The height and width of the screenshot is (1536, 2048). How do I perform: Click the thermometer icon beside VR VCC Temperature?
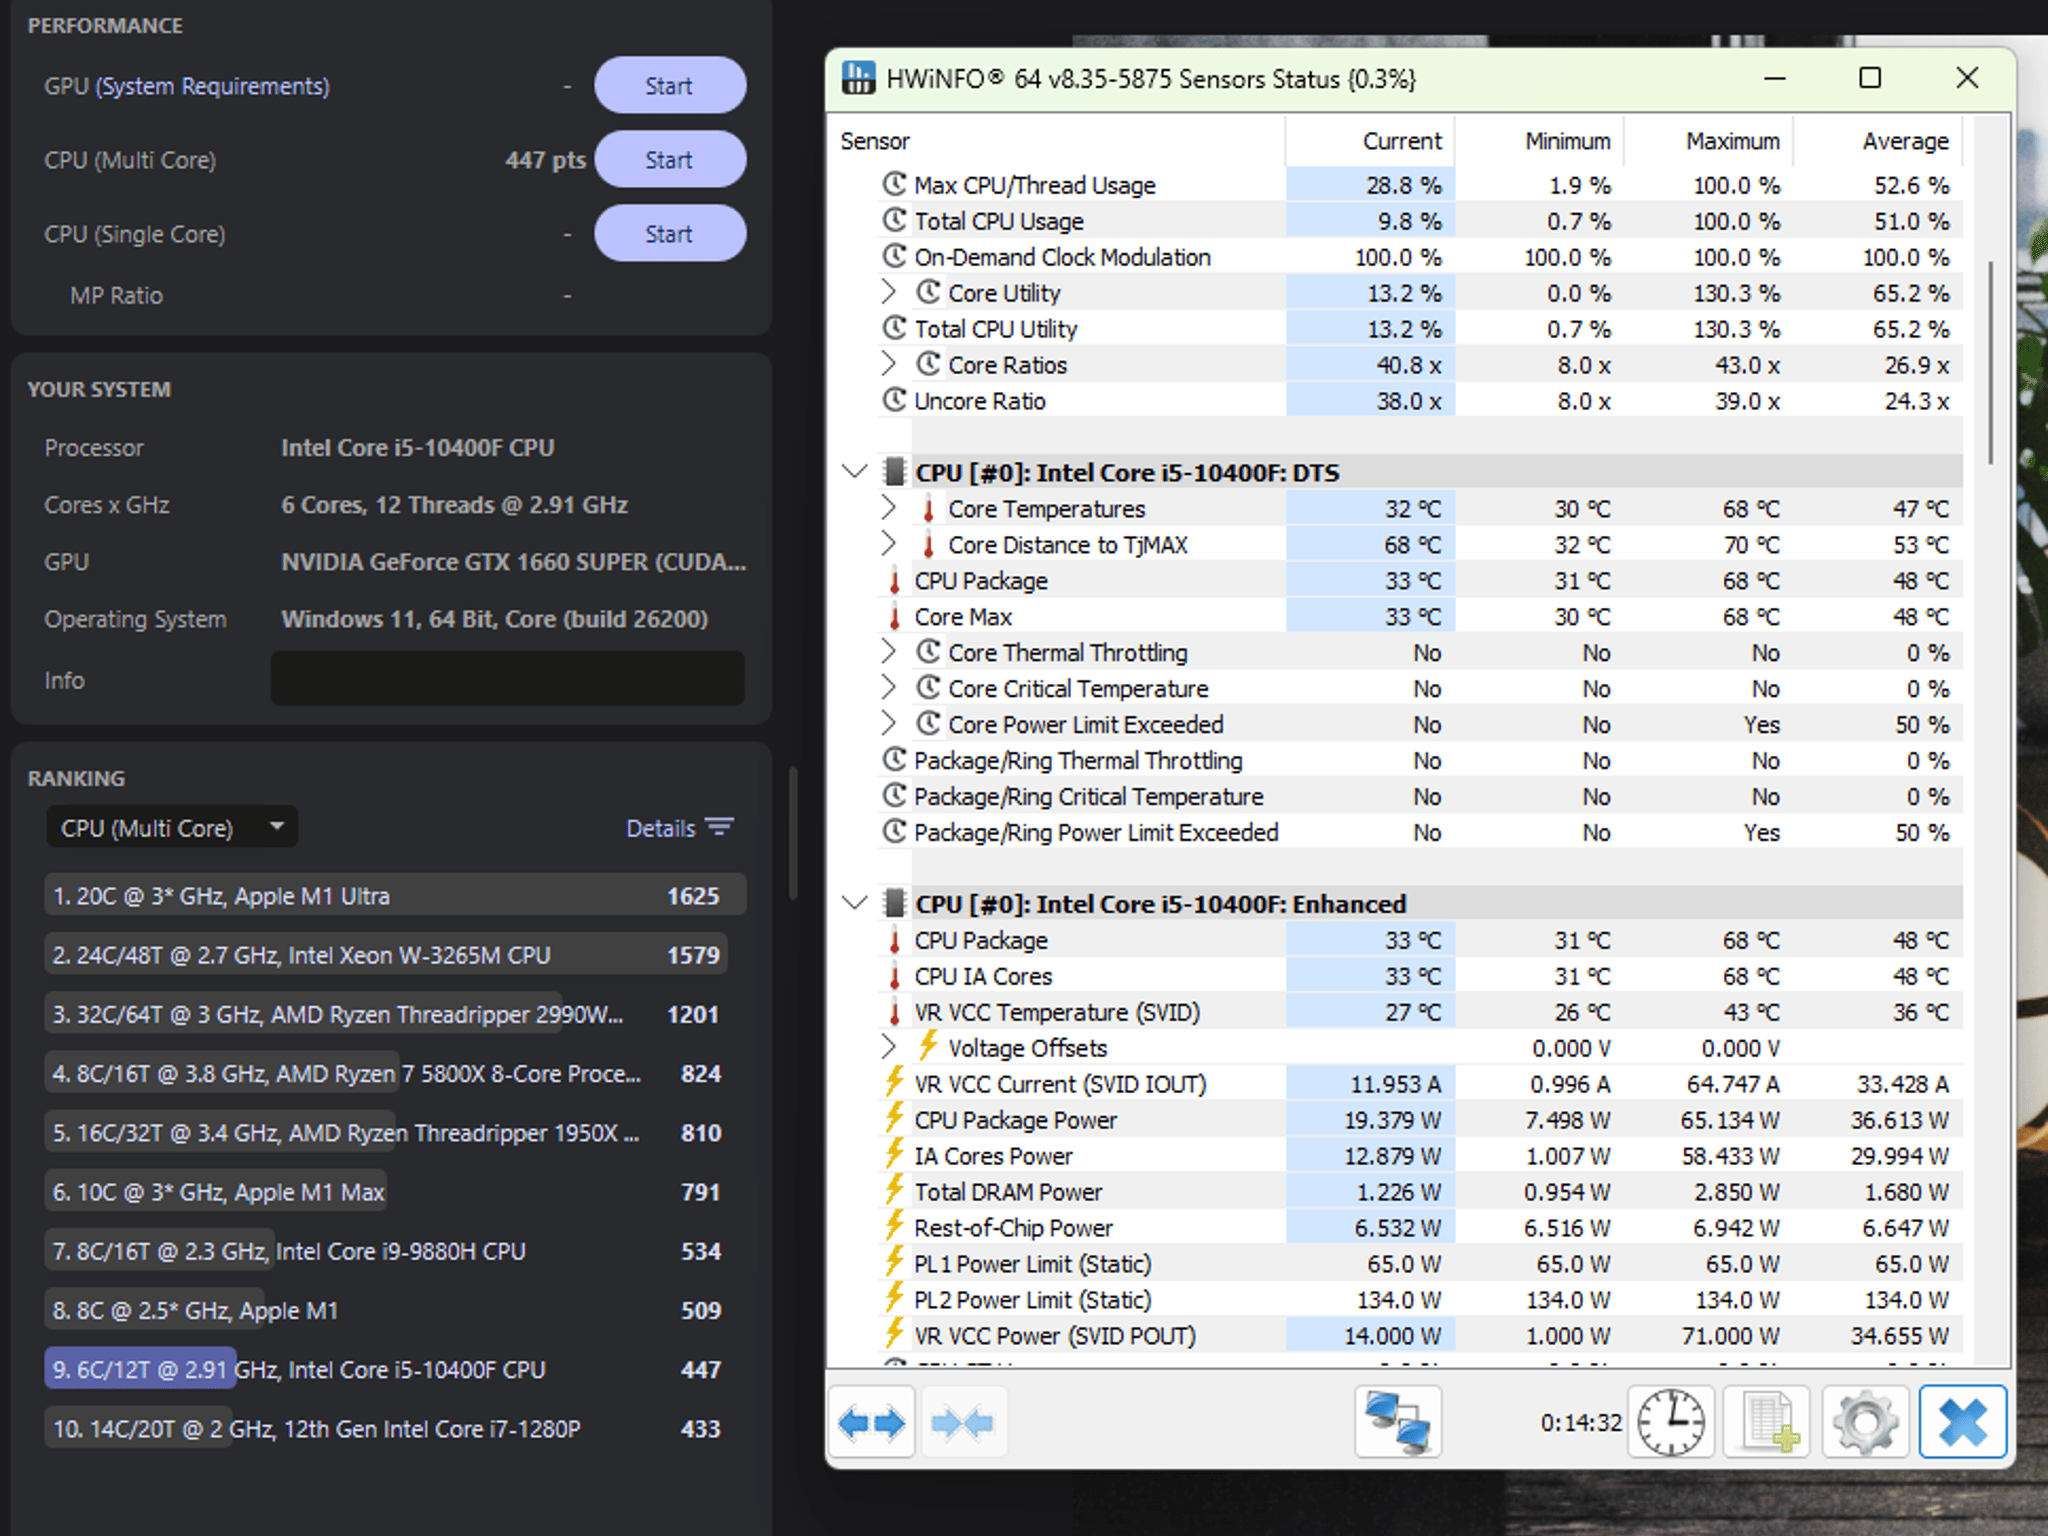click(x=895, y=1012)
